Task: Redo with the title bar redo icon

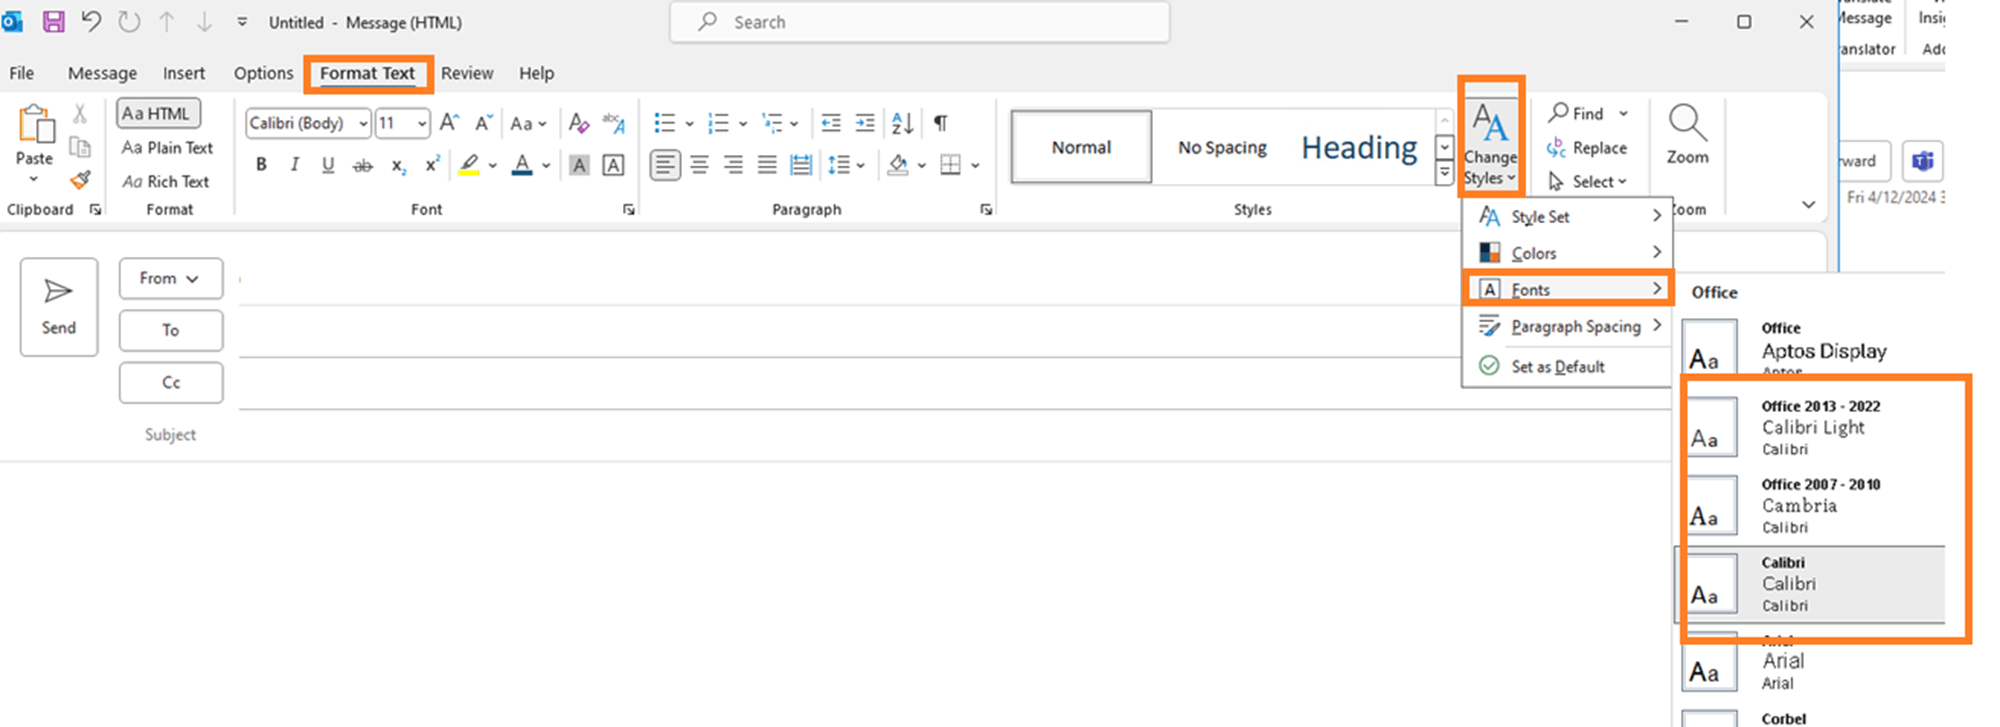Action: coord(129,21)
